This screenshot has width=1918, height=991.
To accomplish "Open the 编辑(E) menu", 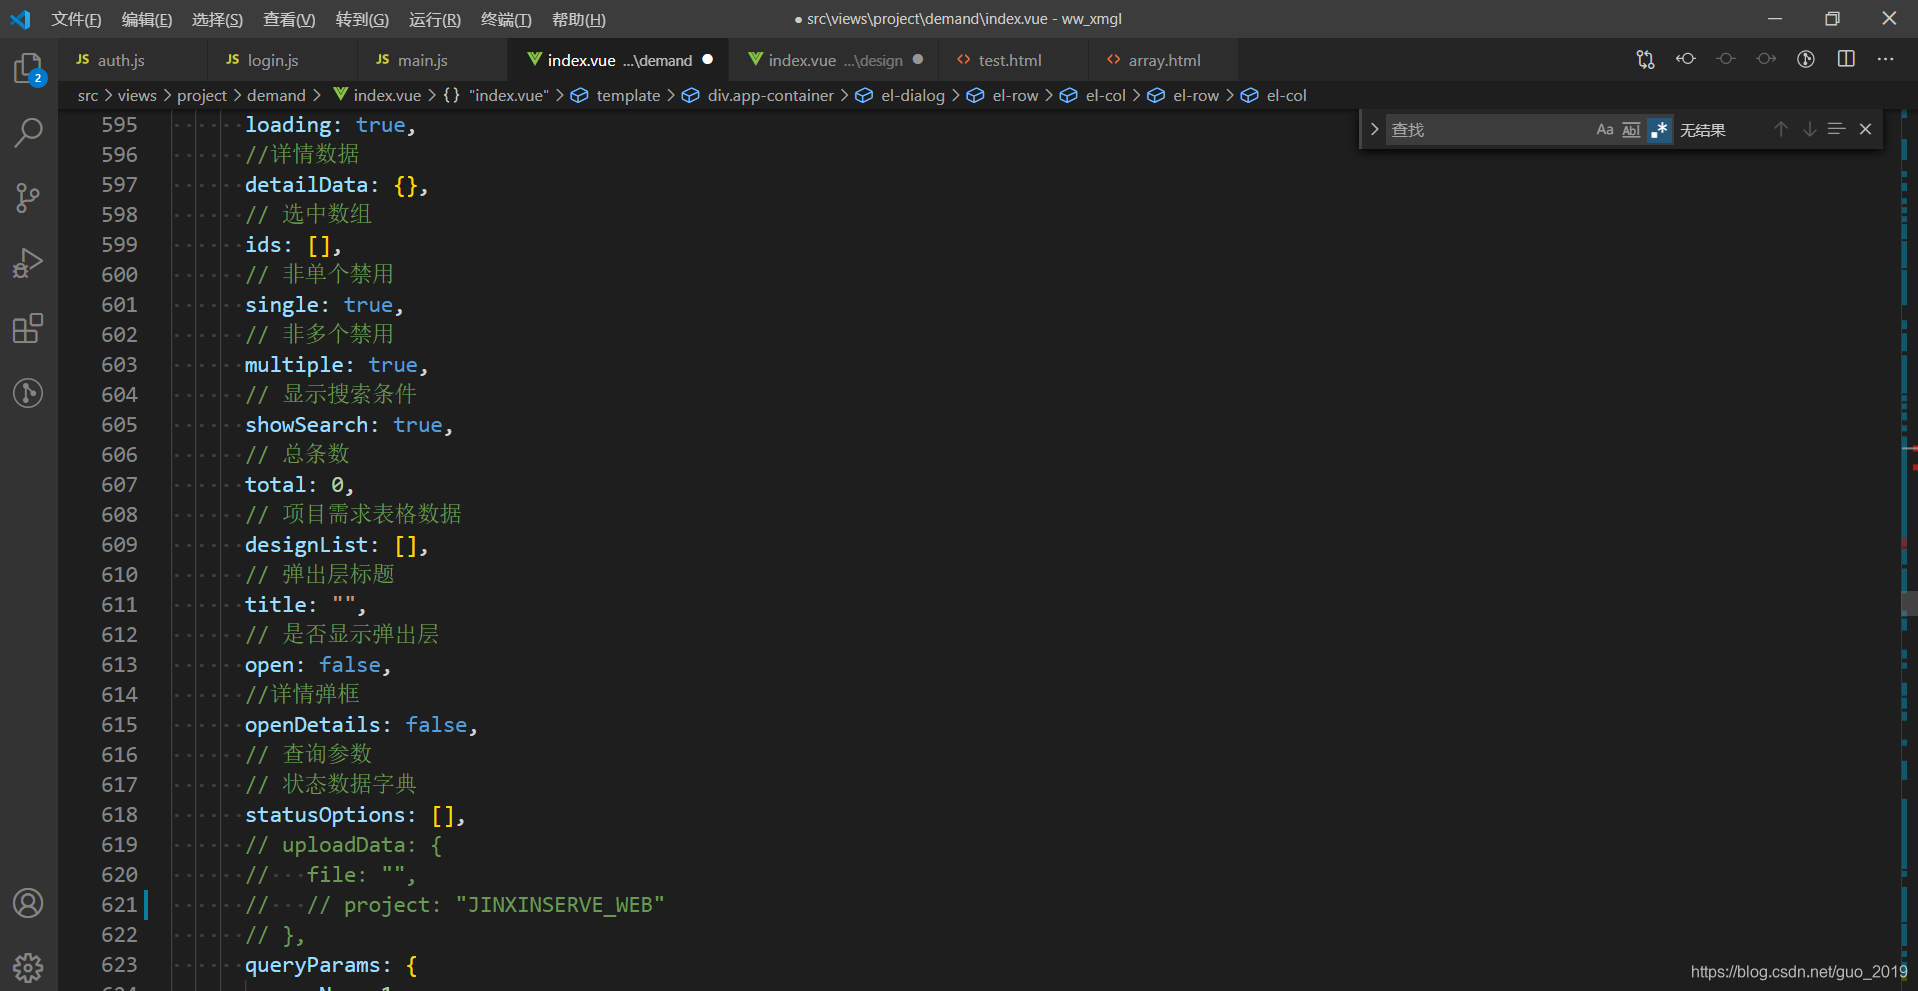I will coord(147,19).
